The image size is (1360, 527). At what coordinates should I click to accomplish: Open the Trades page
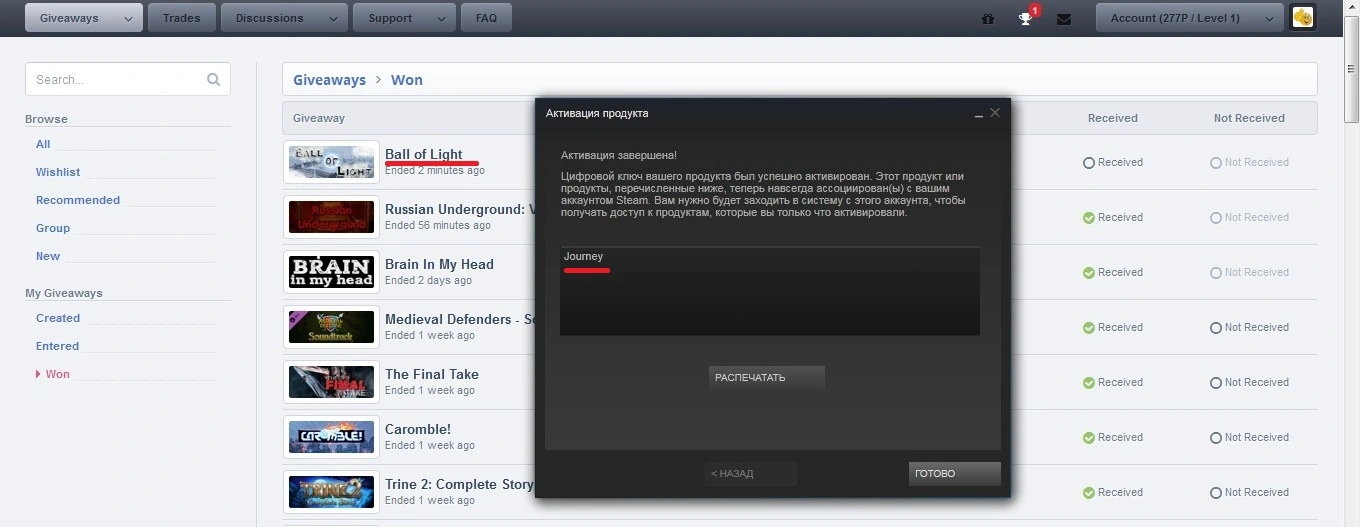coord(181,18)
